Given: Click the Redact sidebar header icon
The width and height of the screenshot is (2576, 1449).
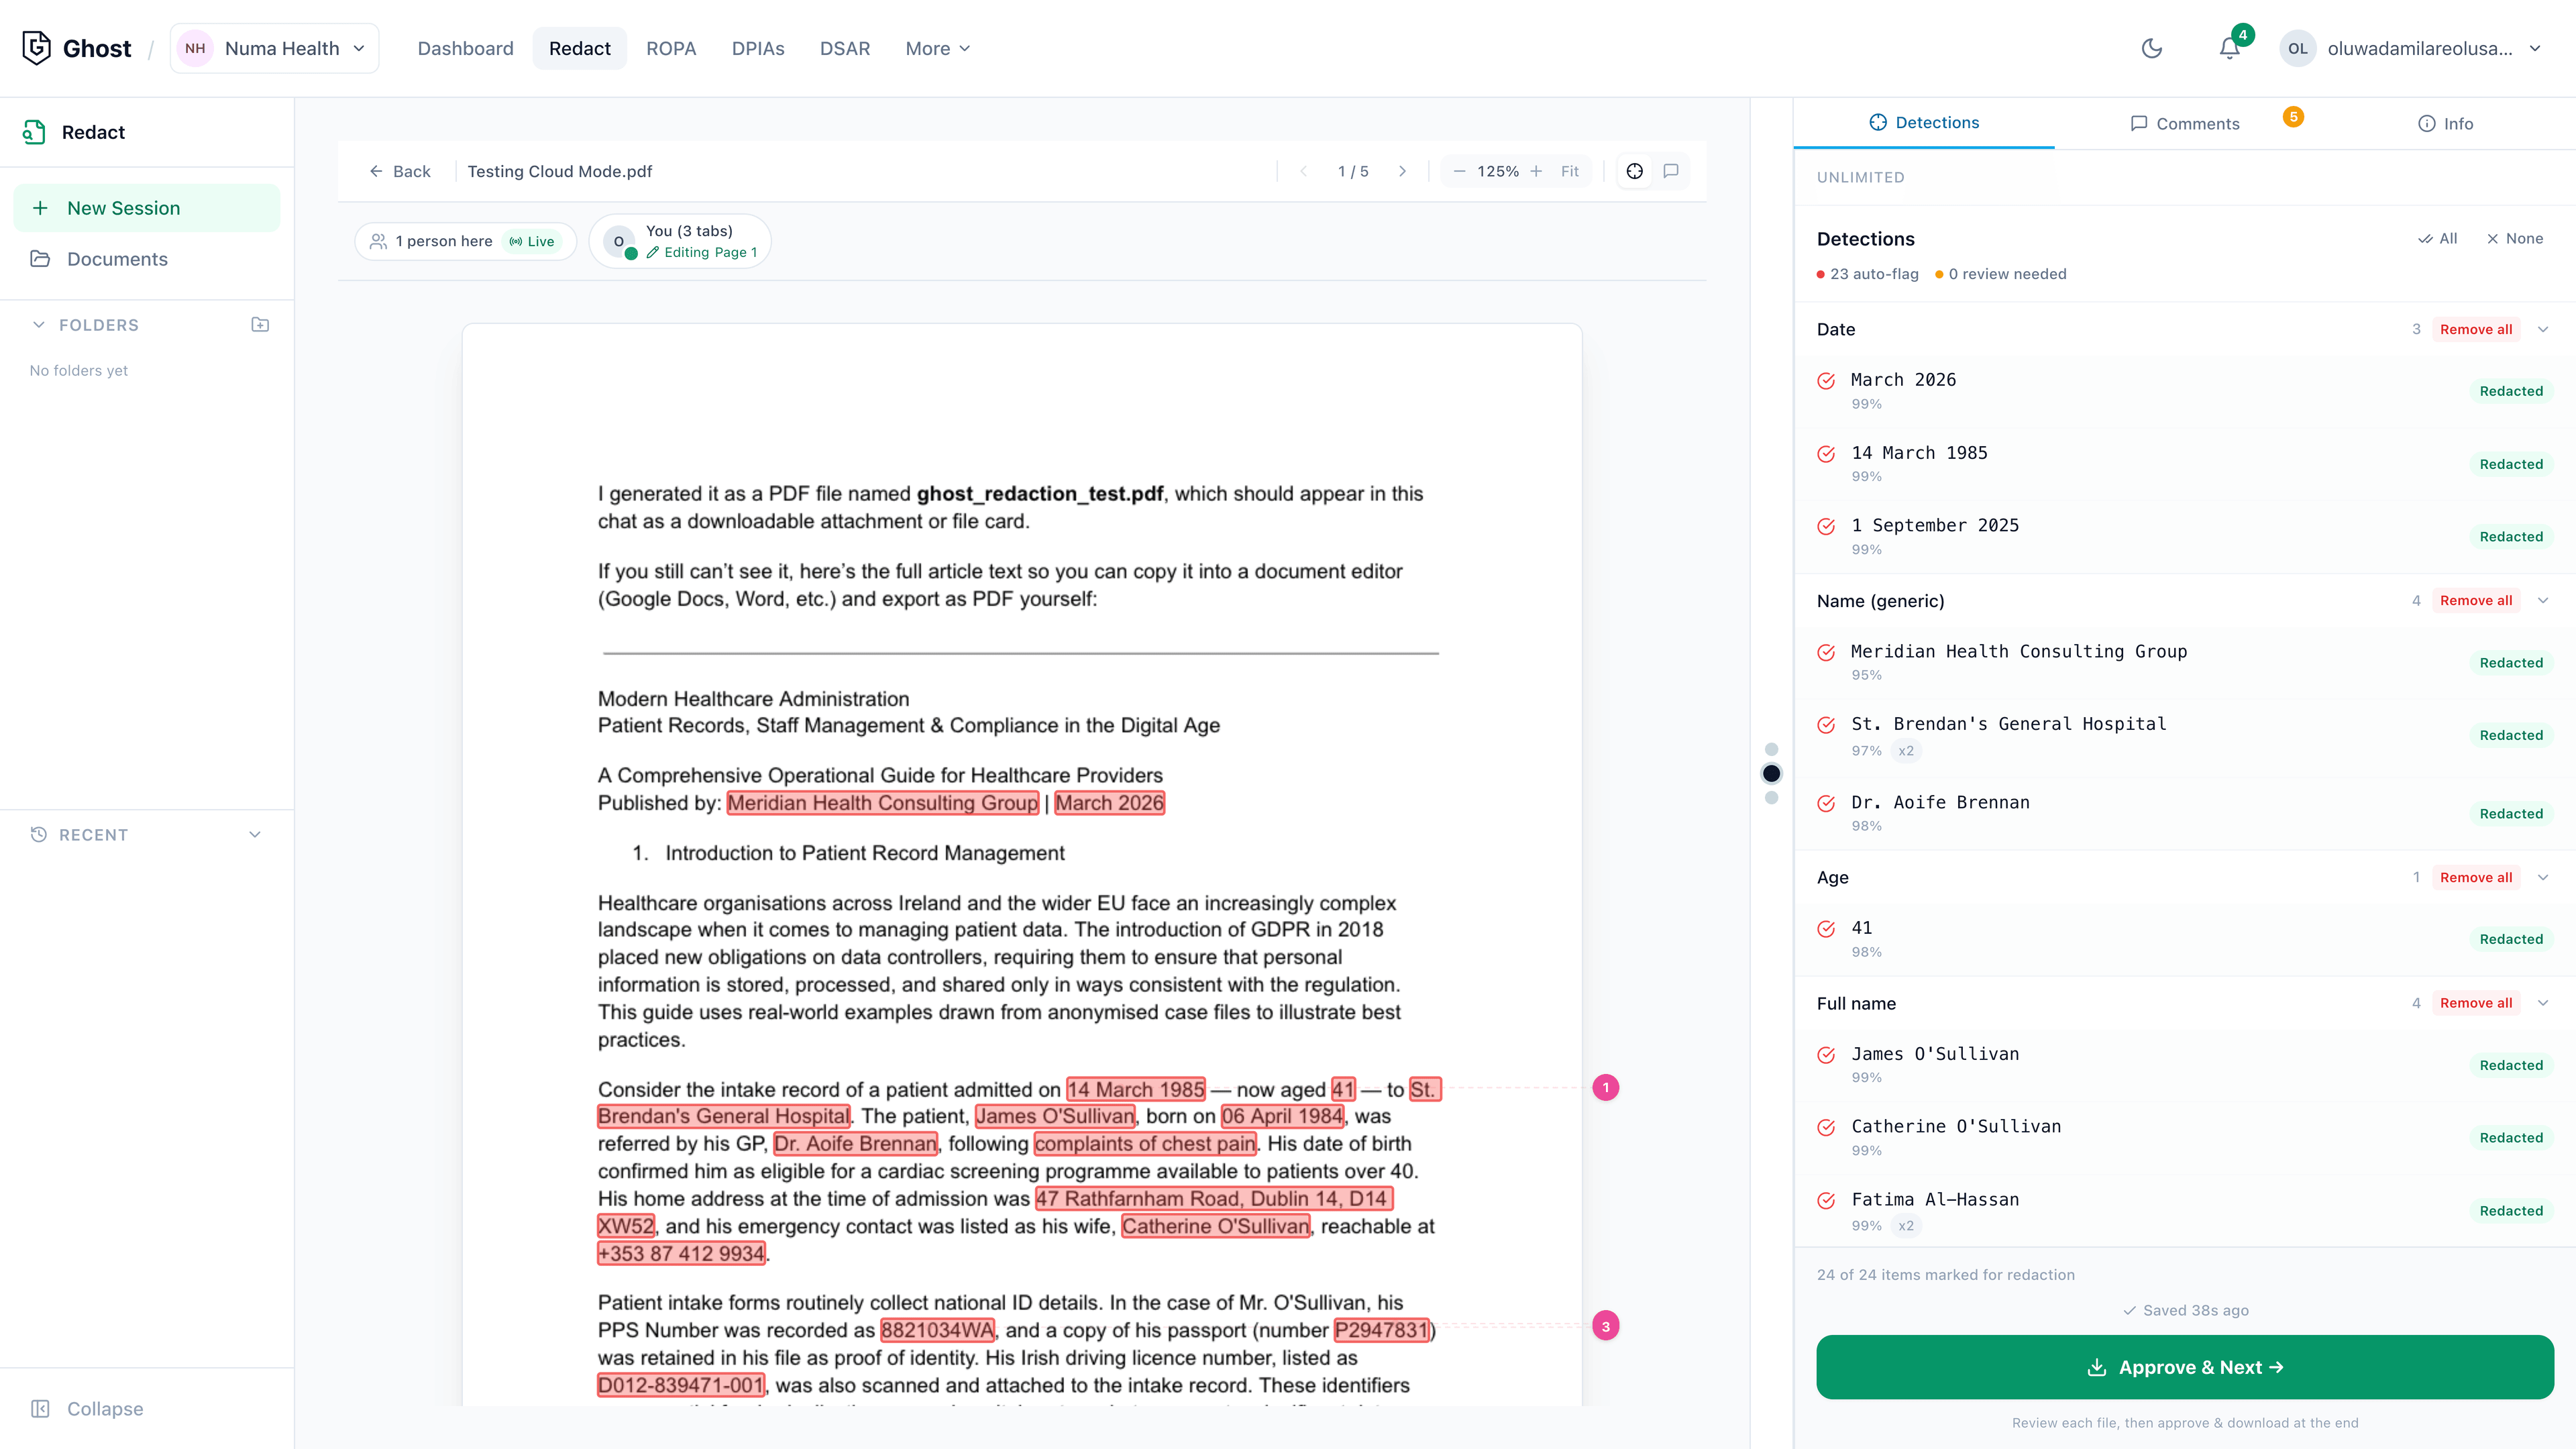Looking at the screenshot, I should (x=35, y=132).
